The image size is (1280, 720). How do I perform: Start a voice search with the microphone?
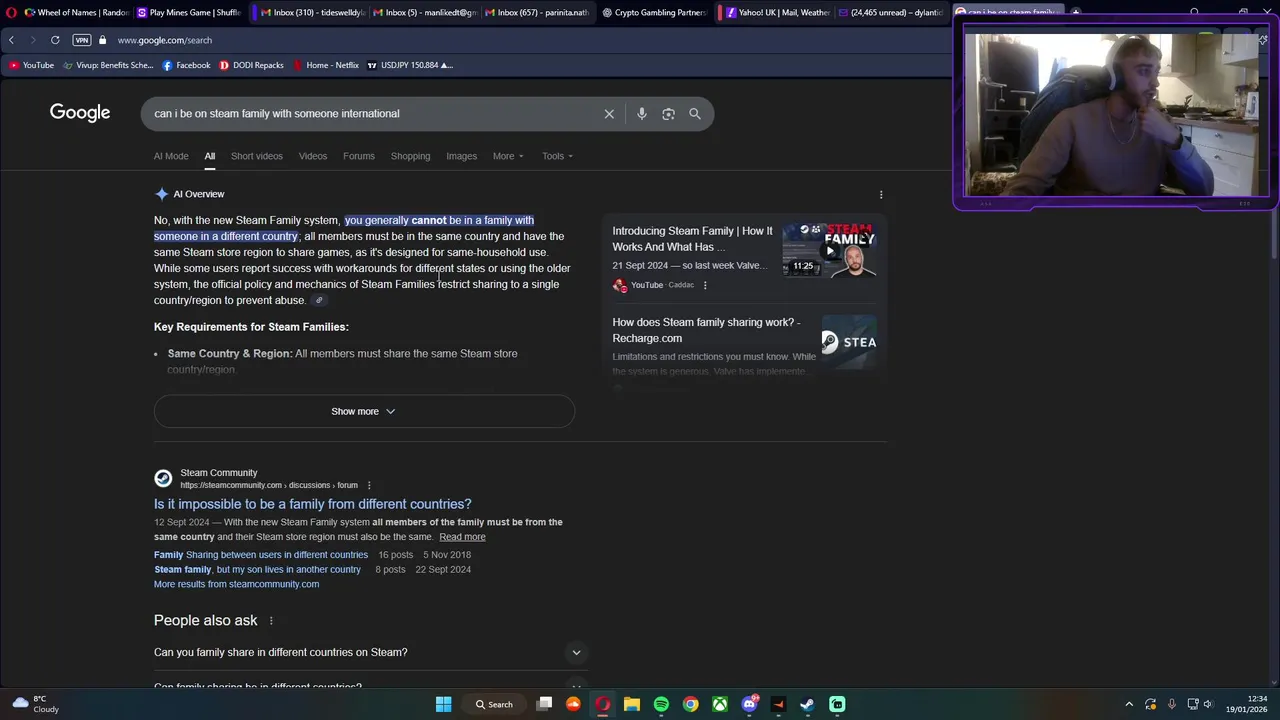(642, 114)
